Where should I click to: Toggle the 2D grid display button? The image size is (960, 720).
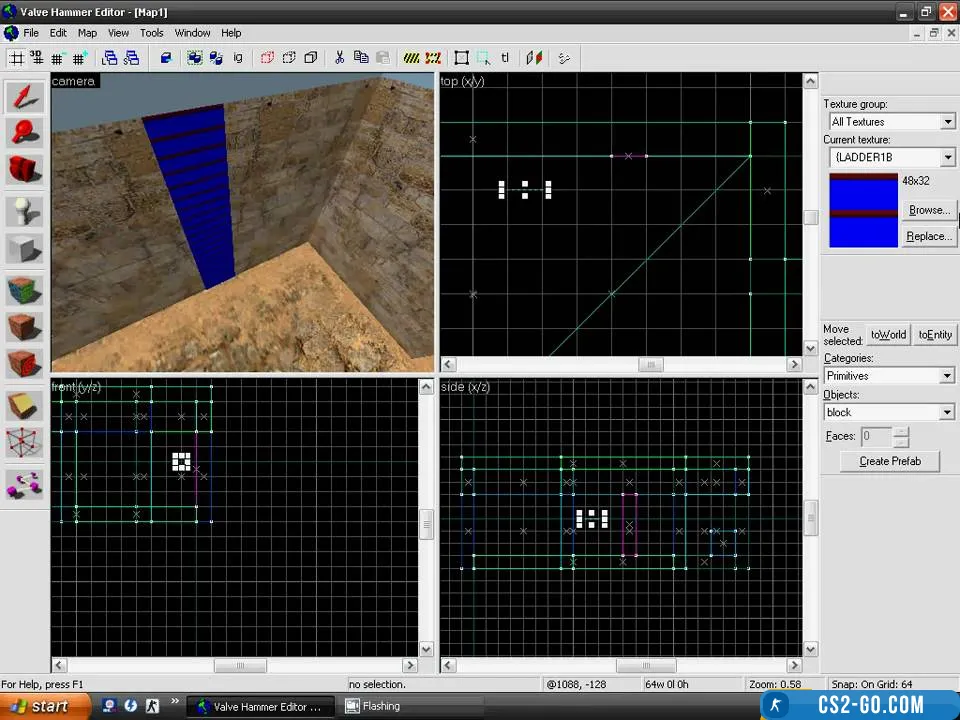point(17,58)
